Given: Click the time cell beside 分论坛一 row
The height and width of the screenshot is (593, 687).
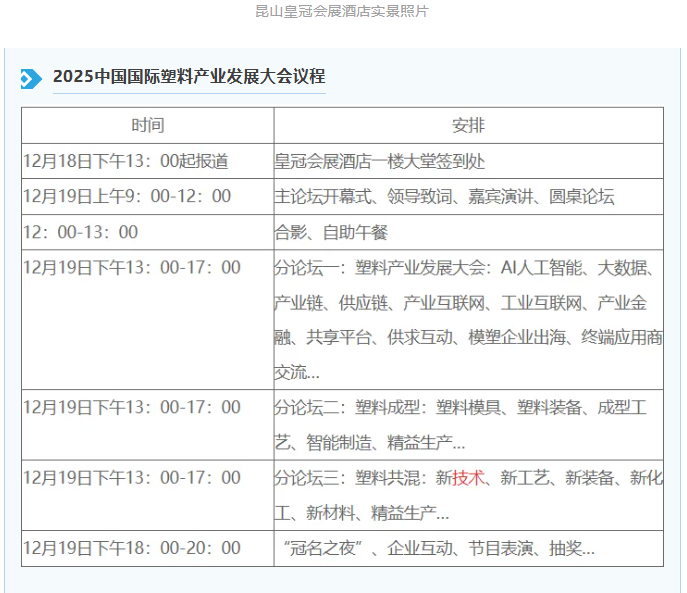Looking at the screenshot, I should coord(132,268).
